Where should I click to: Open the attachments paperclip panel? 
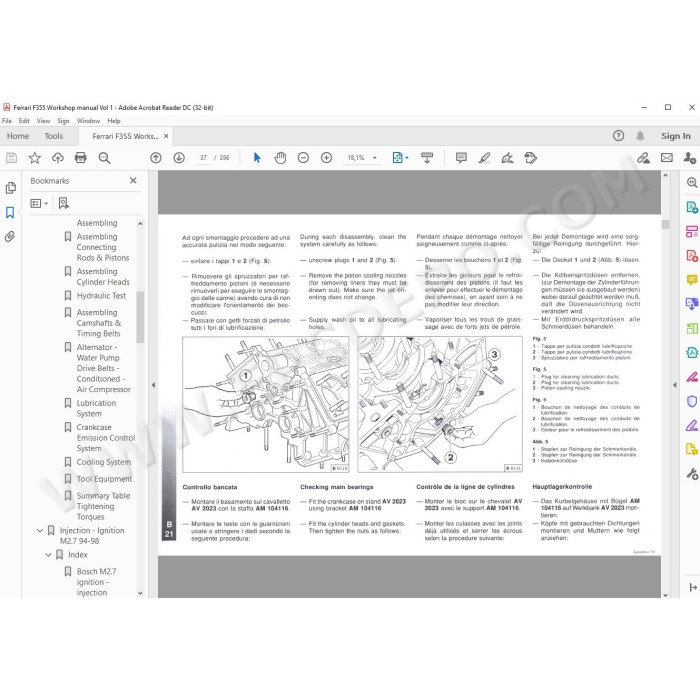[10, 236]
